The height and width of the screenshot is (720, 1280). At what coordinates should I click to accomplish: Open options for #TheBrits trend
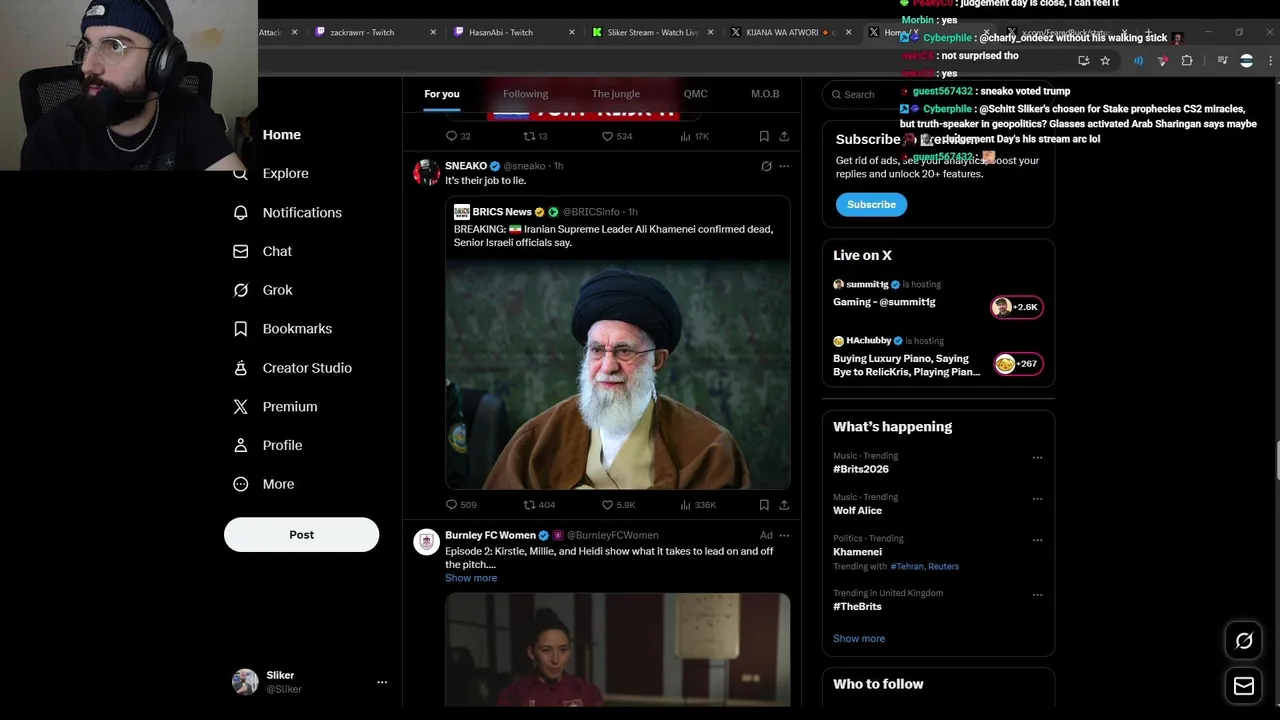coord(1037,595)
